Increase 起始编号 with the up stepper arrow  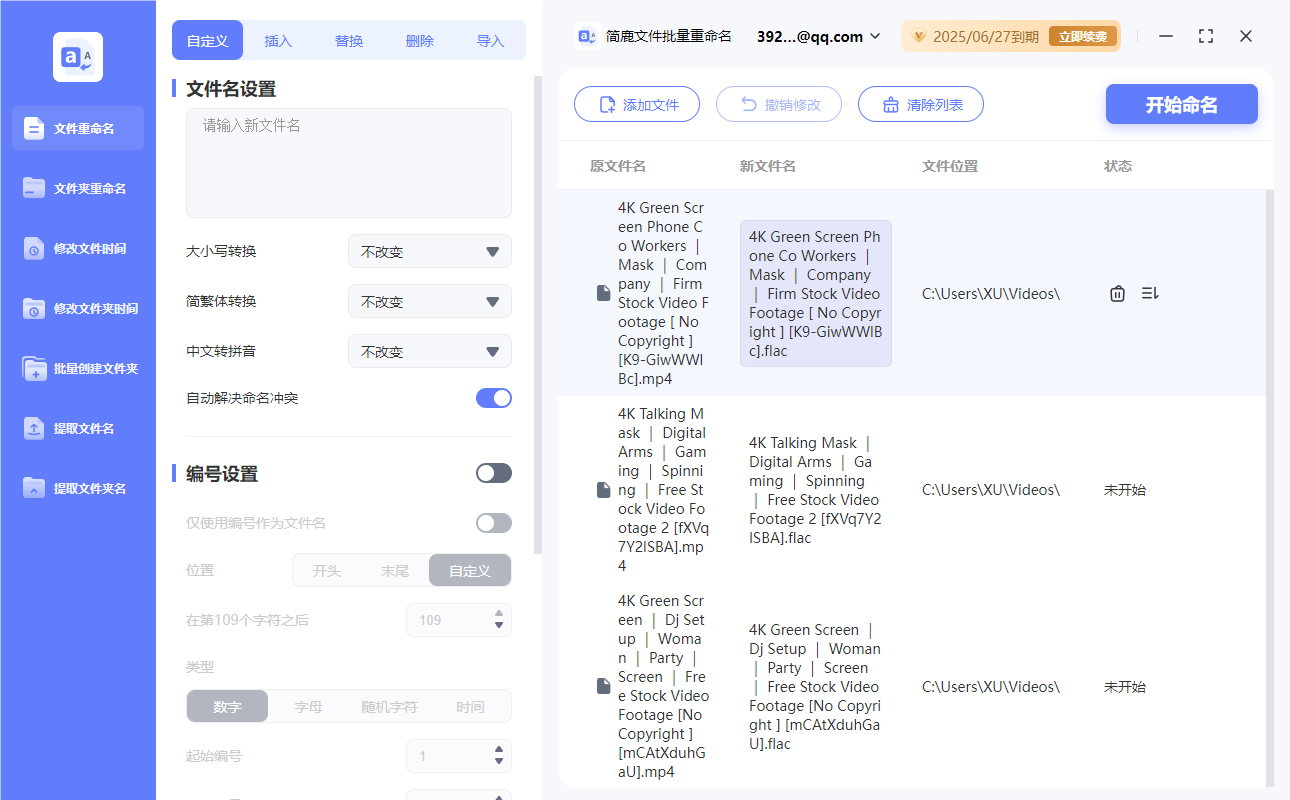(x=499, y=751)
